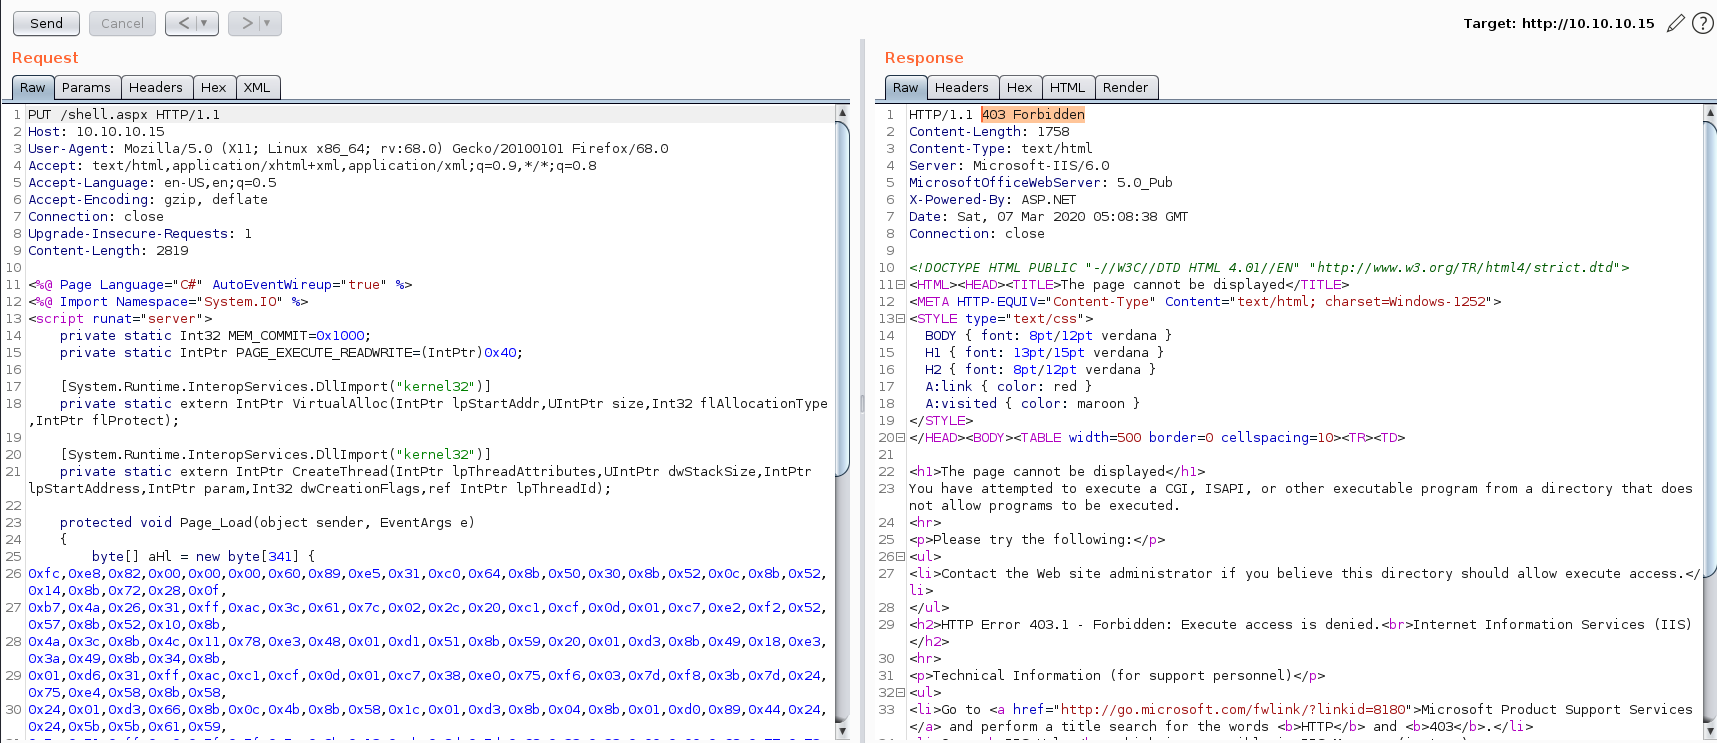Switch to the Request Headers tab
This screenshot has width=1717, height=743.
click(x=156, y=88)
